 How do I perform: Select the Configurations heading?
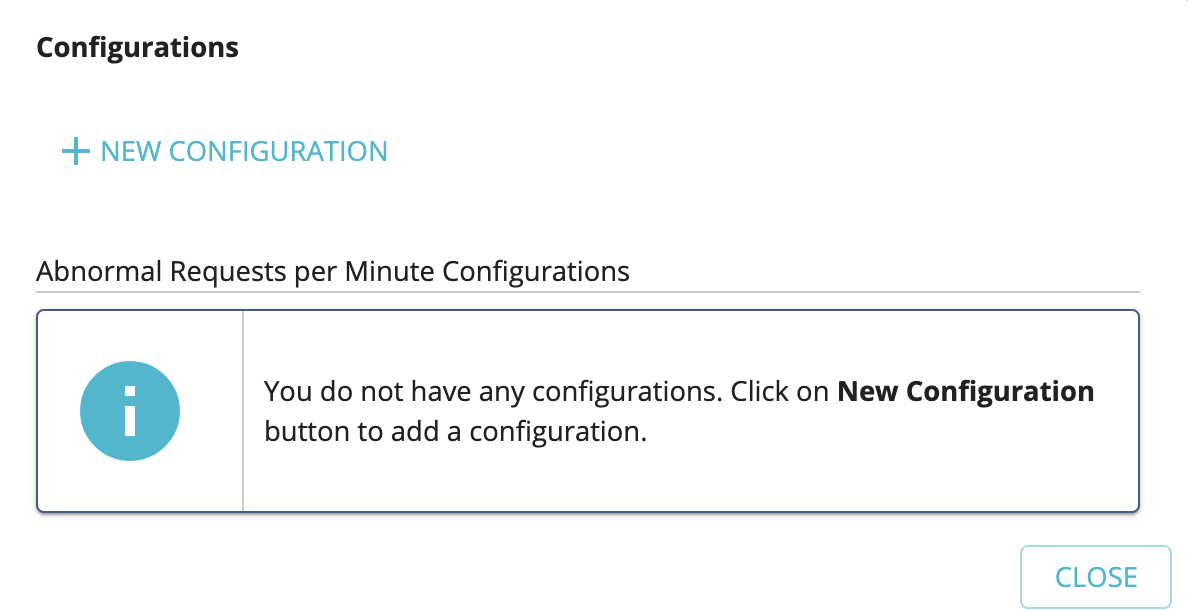coord(137,46)
